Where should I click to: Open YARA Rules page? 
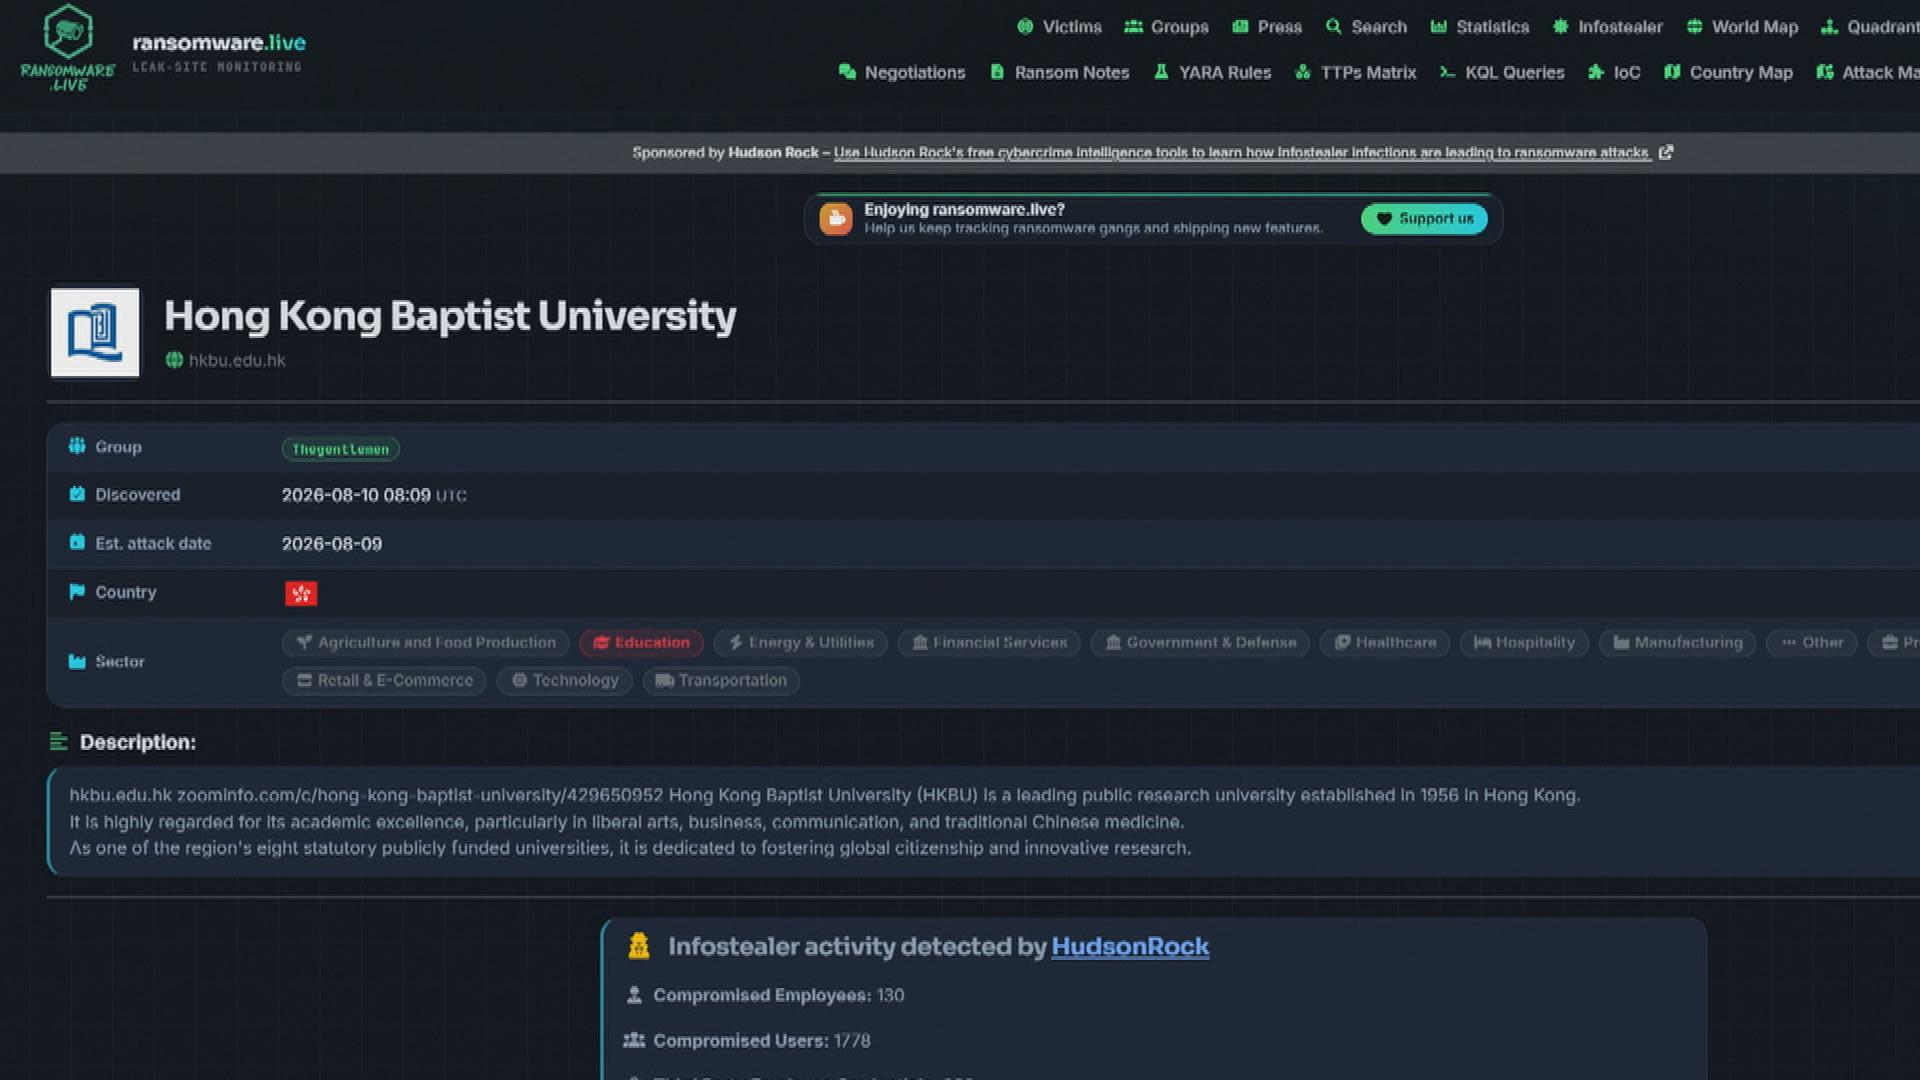(x=1212, y=72)
